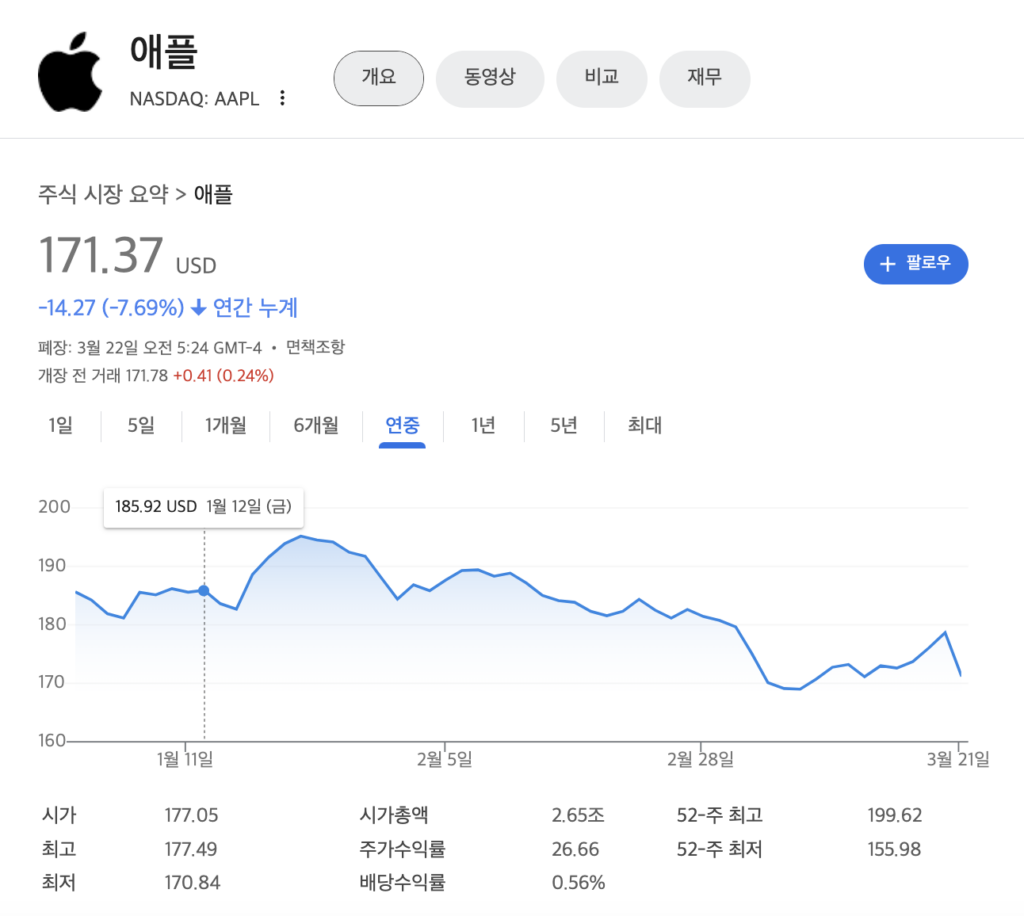Click the plus icon in the 팔로우 button
This screenshot has width=1024, height=916.
(x=887, y=264)
